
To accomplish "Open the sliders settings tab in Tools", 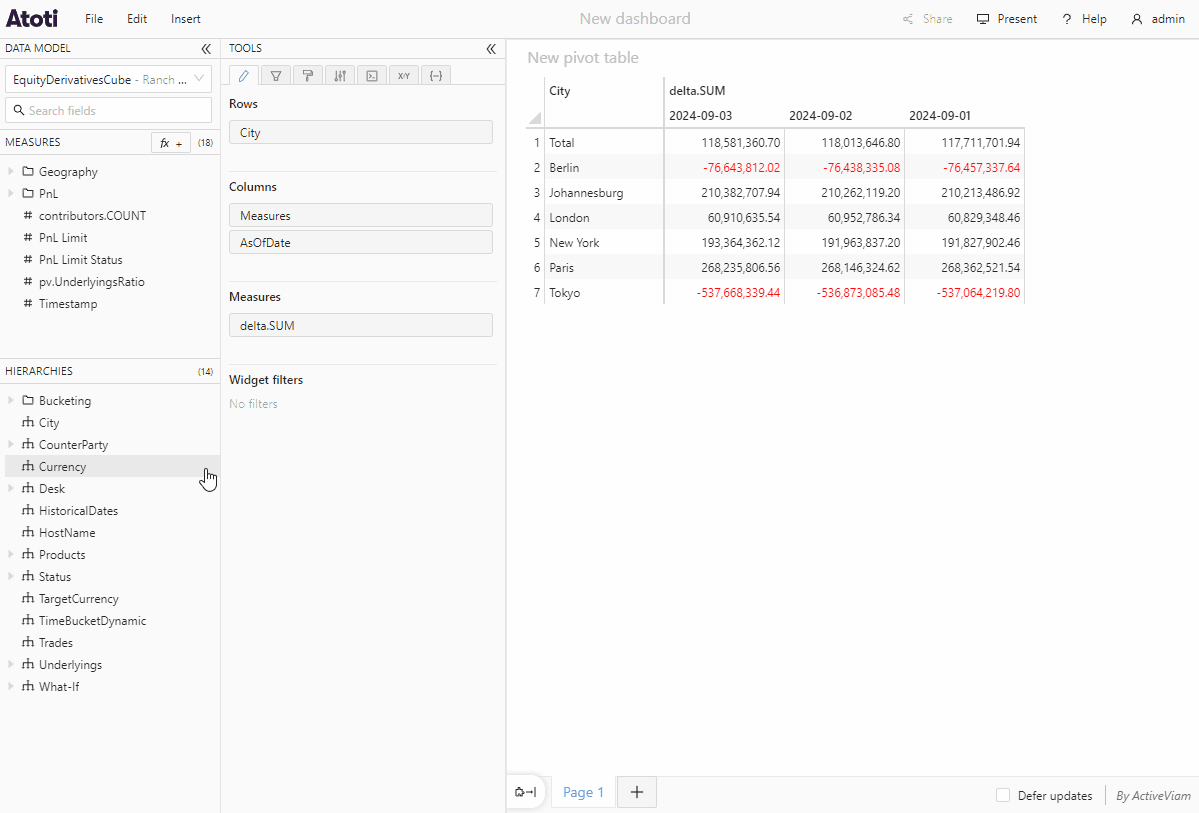I will tap(340, 76).
